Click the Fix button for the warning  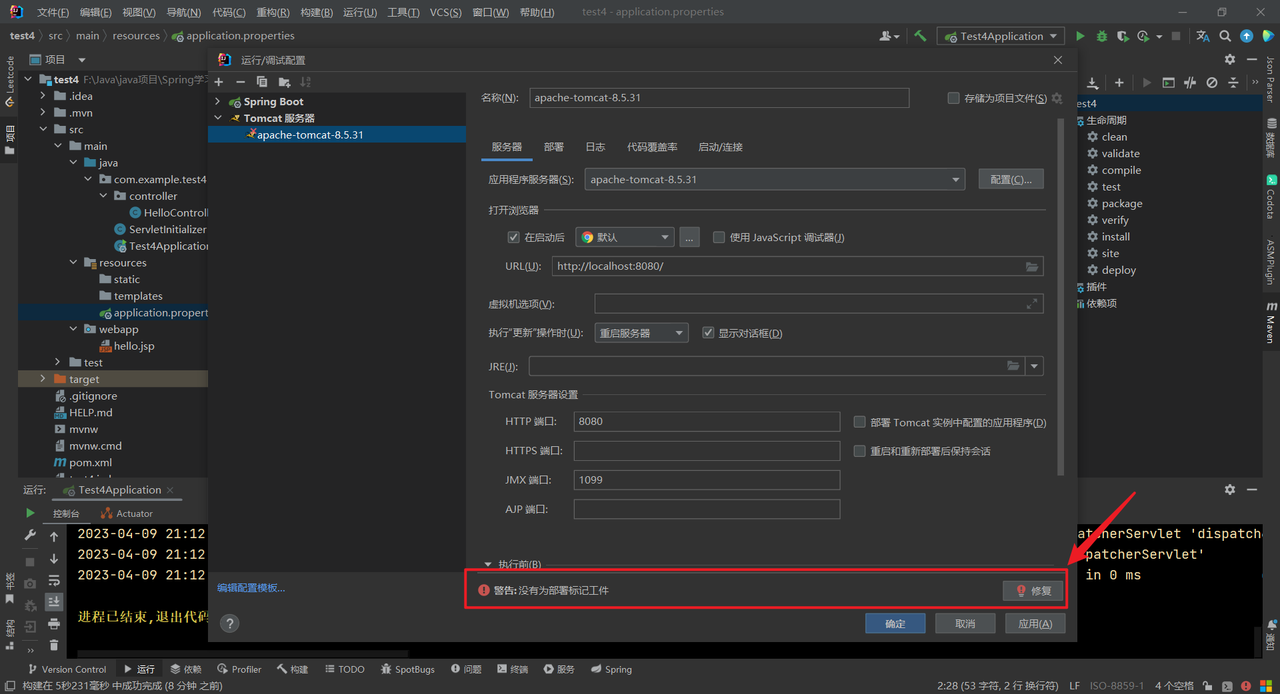tap(1033, 591)
